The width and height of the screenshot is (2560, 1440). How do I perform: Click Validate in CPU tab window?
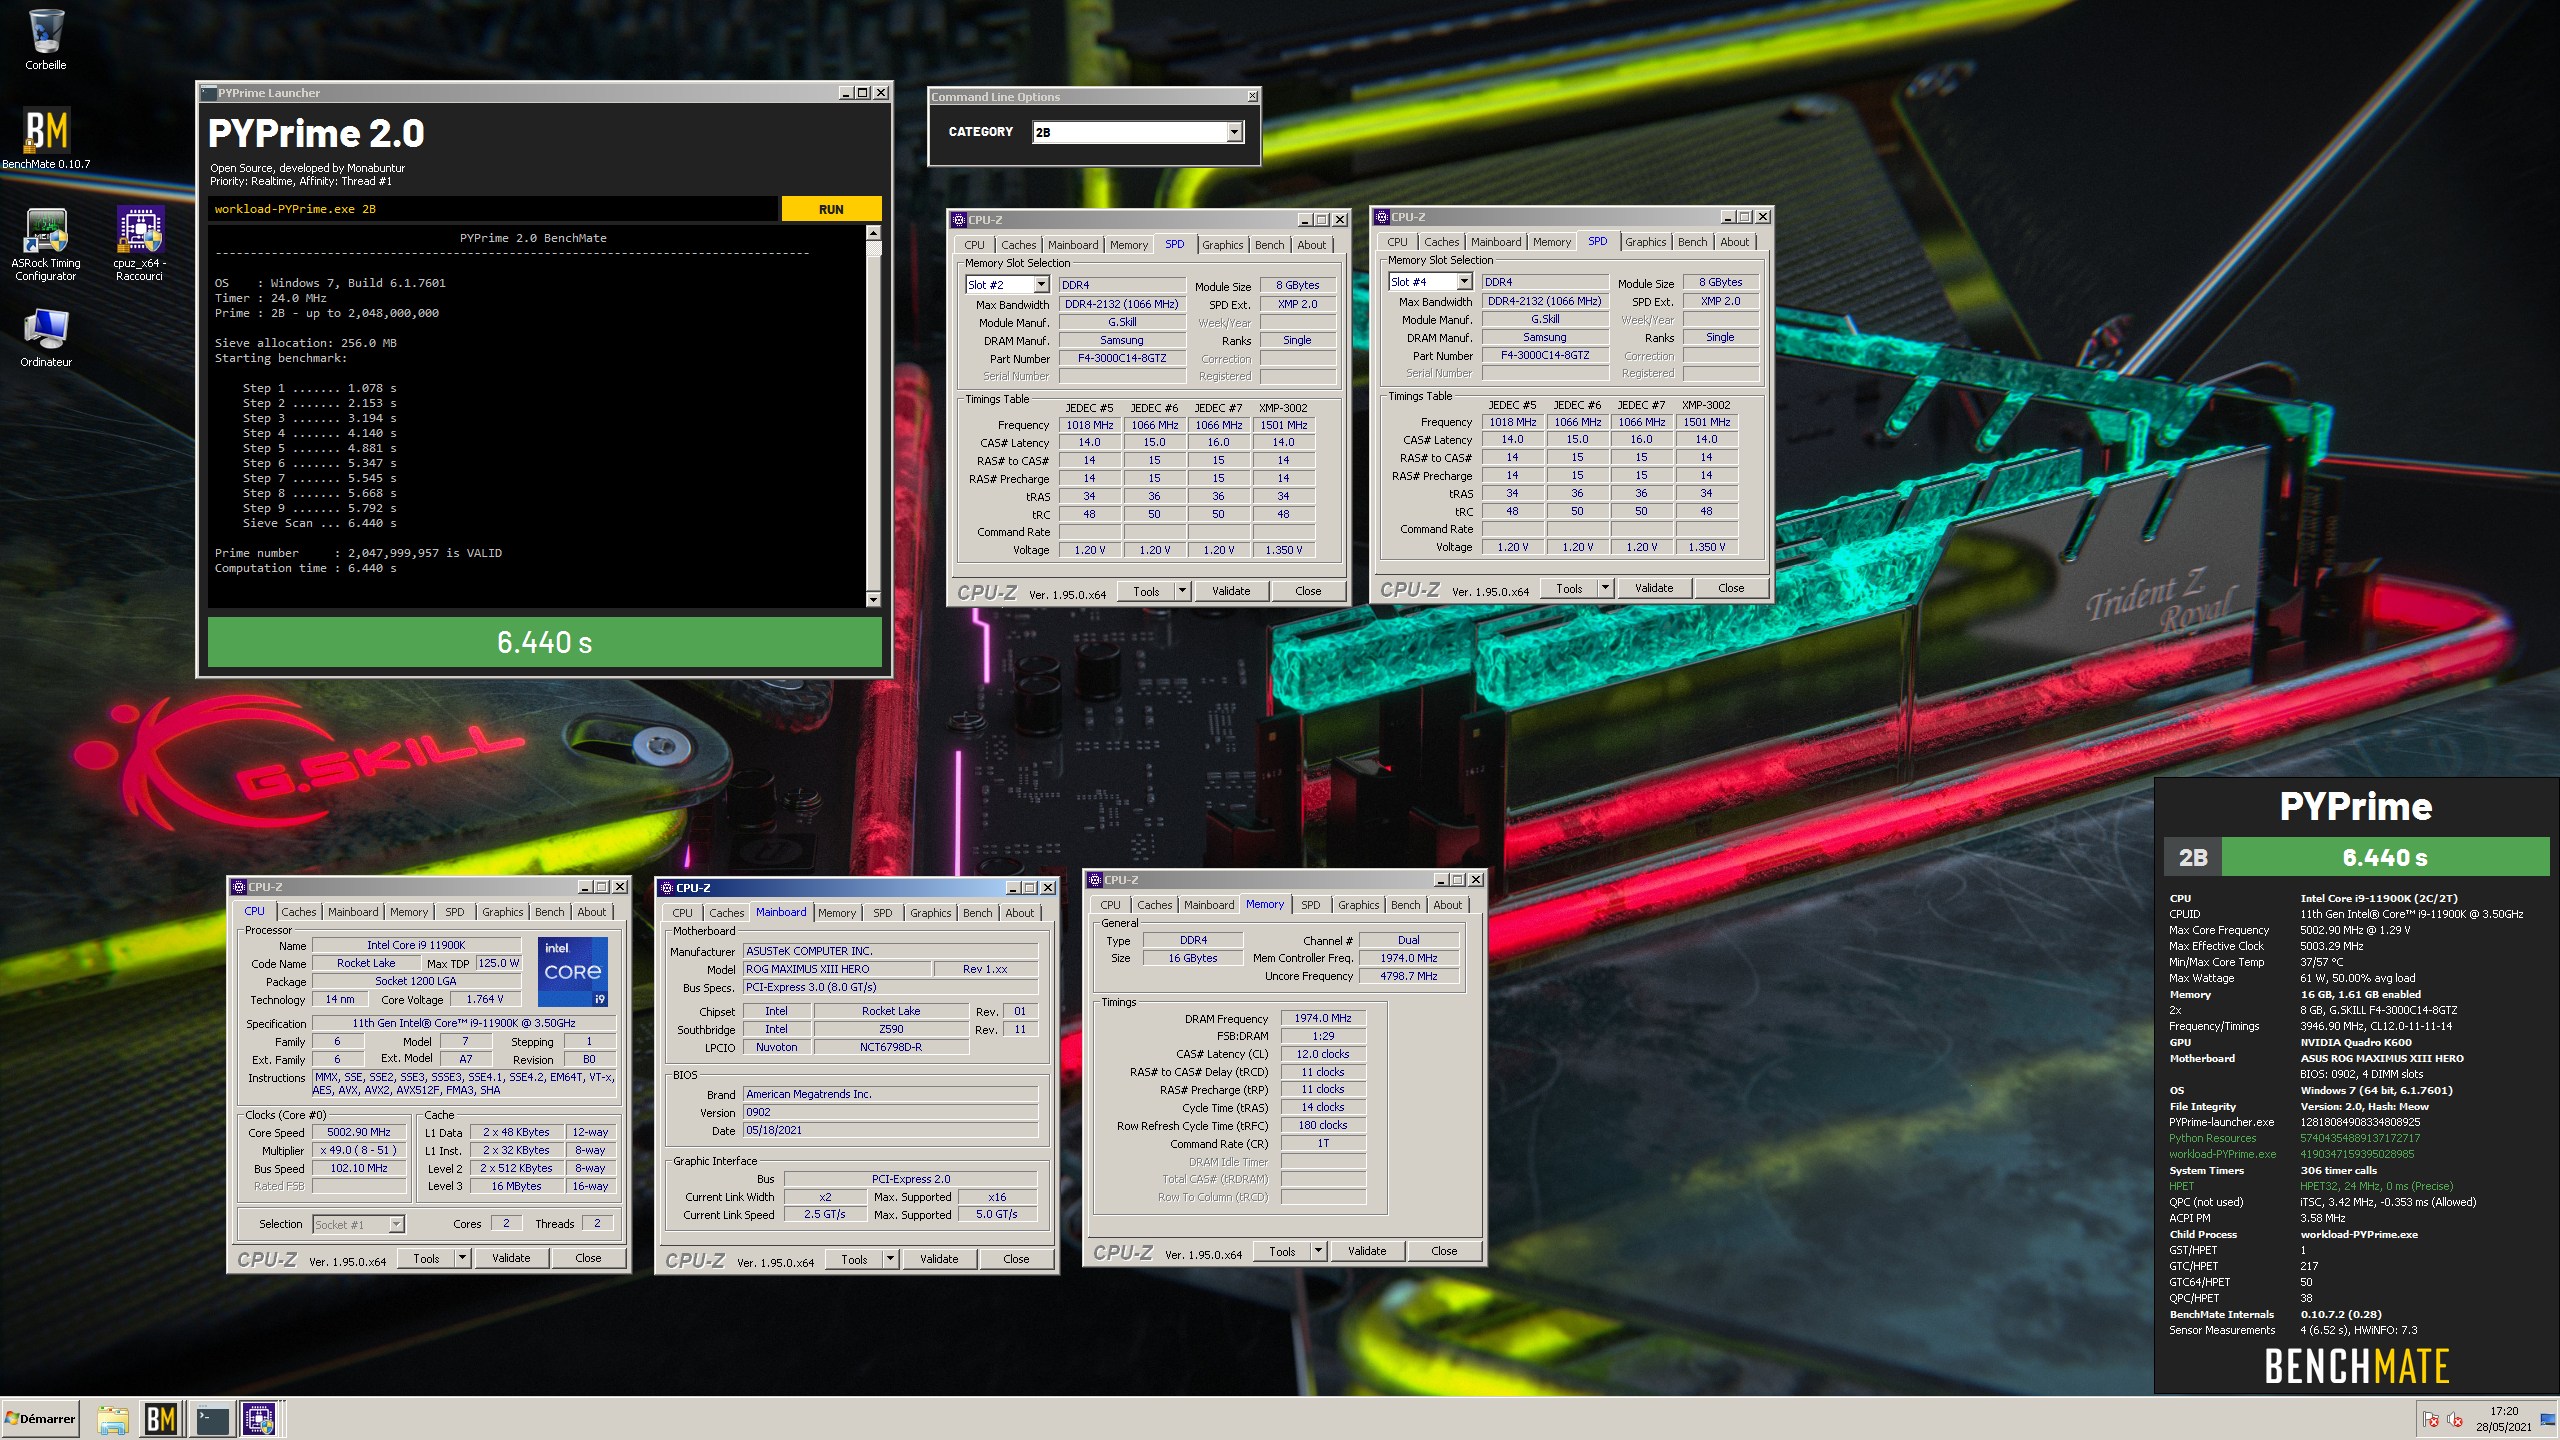pyautogui.click(x=511, y=1258)
